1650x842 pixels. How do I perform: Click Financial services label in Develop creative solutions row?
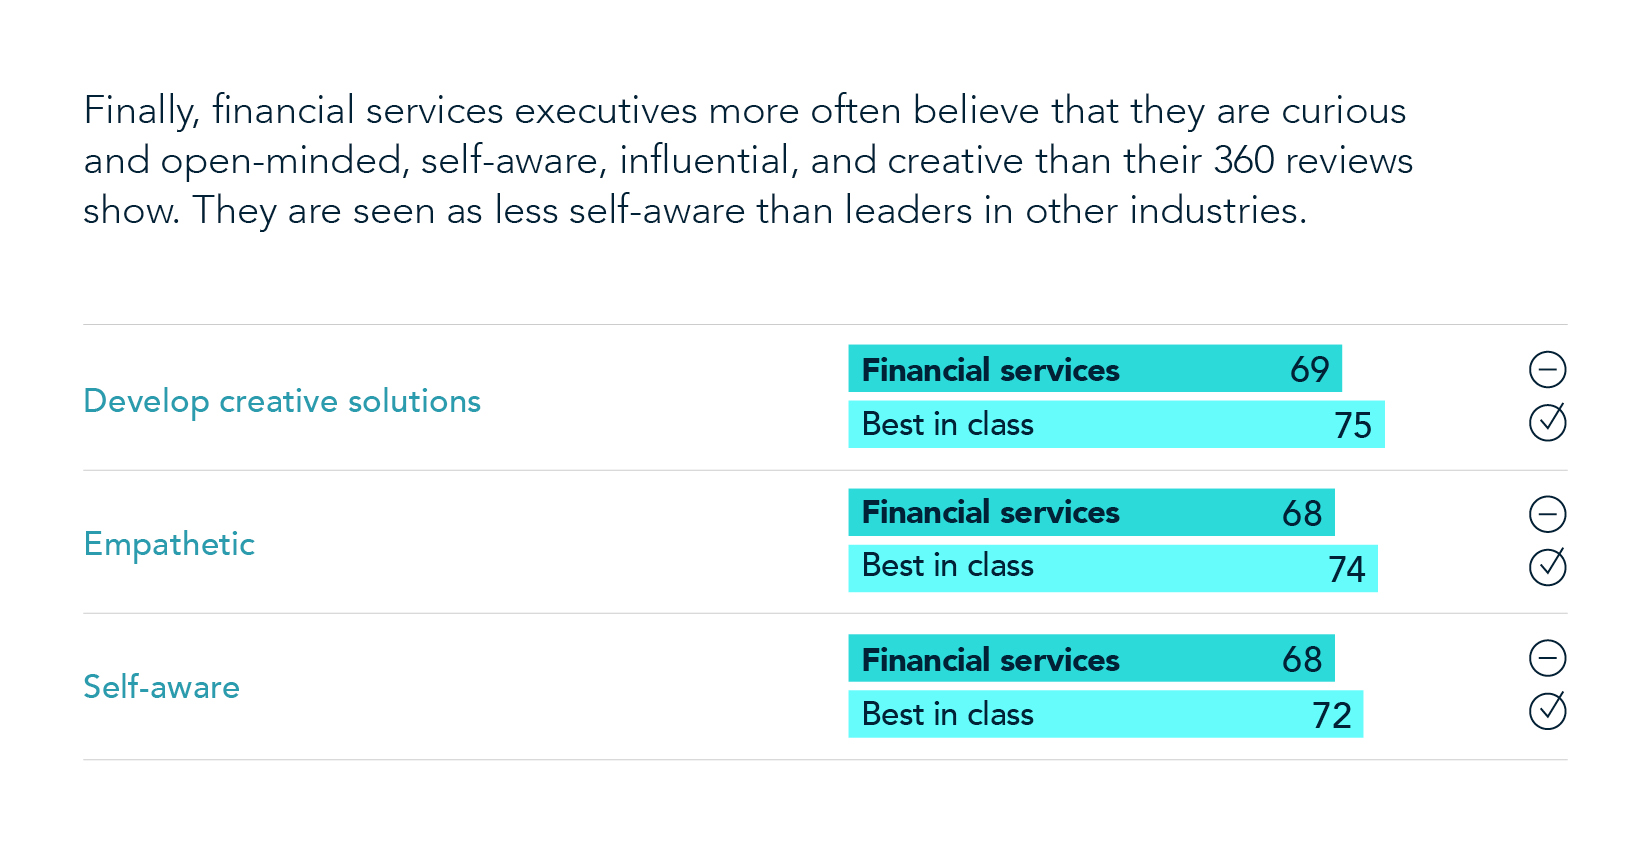pyautogui.click(x=990, y=370)
